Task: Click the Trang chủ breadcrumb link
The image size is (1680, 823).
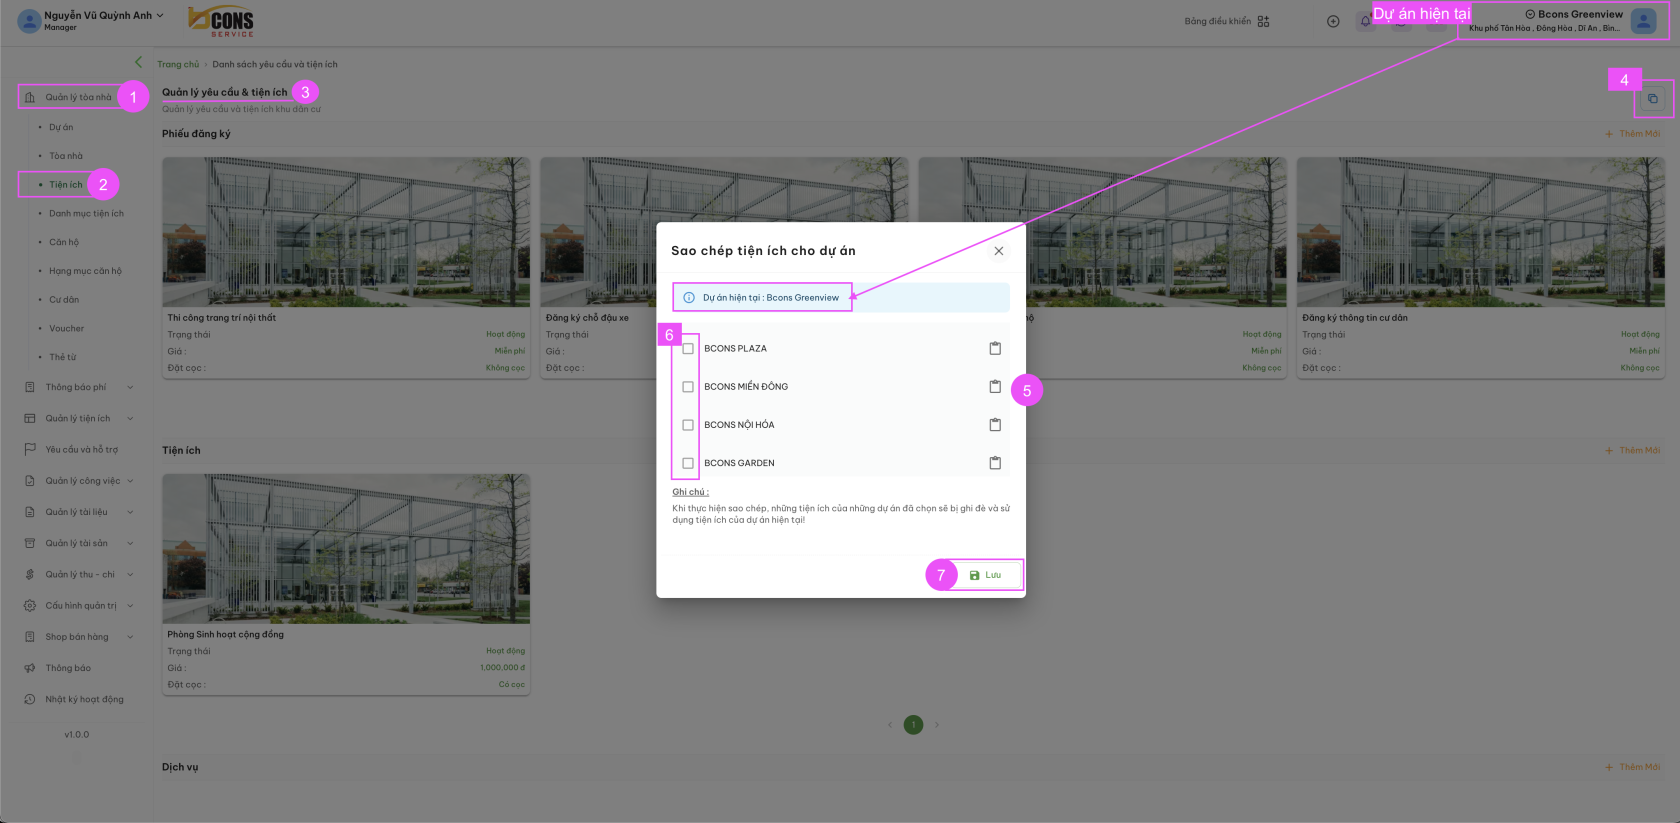Action: pos(178,64)
